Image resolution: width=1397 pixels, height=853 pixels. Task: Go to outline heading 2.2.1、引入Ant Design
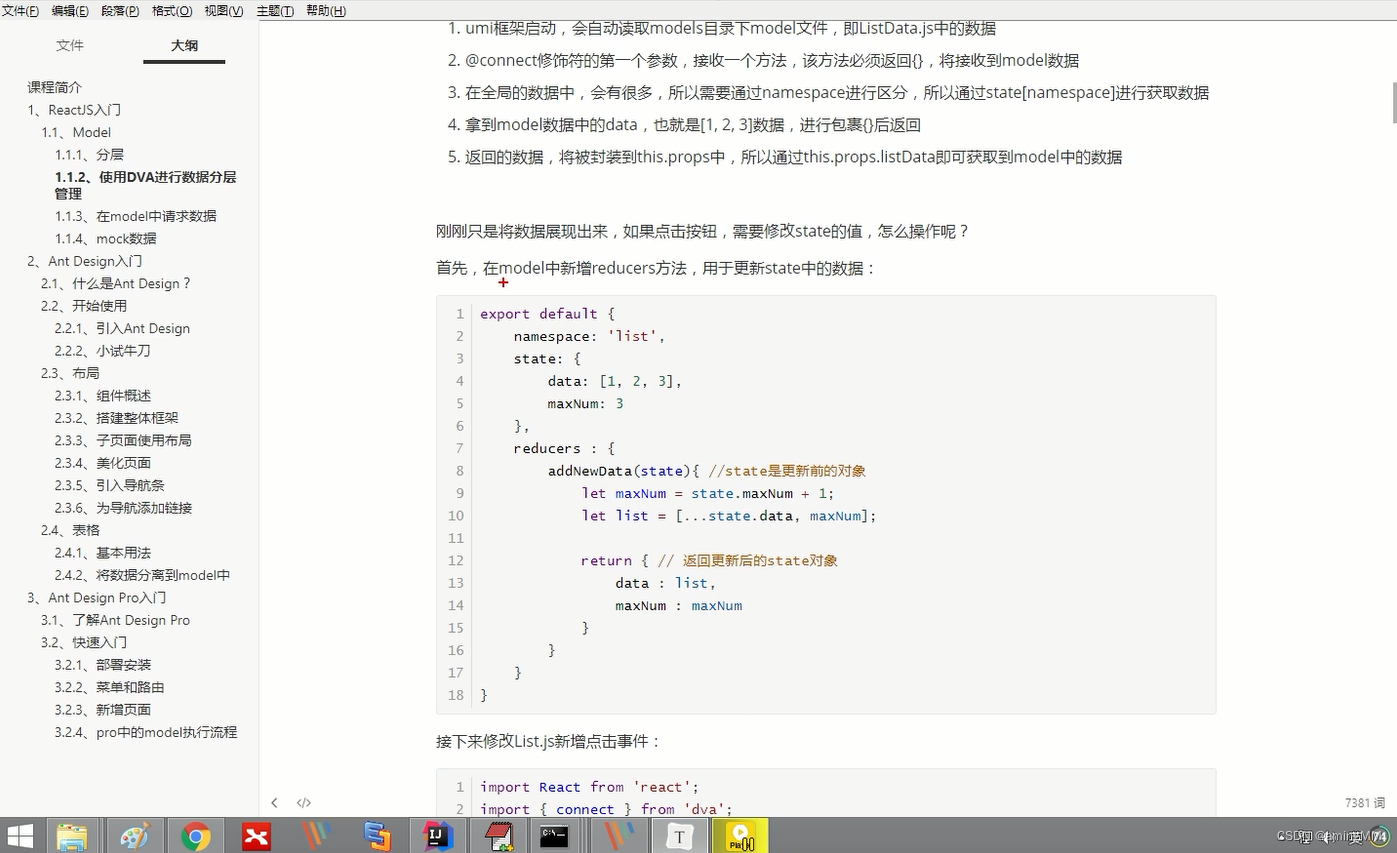click(122, 328)
